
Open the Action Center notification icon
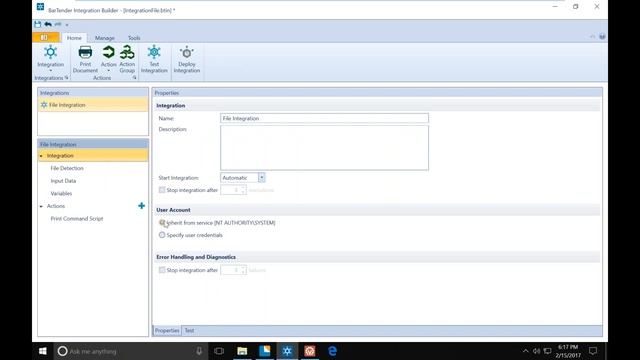593,351
